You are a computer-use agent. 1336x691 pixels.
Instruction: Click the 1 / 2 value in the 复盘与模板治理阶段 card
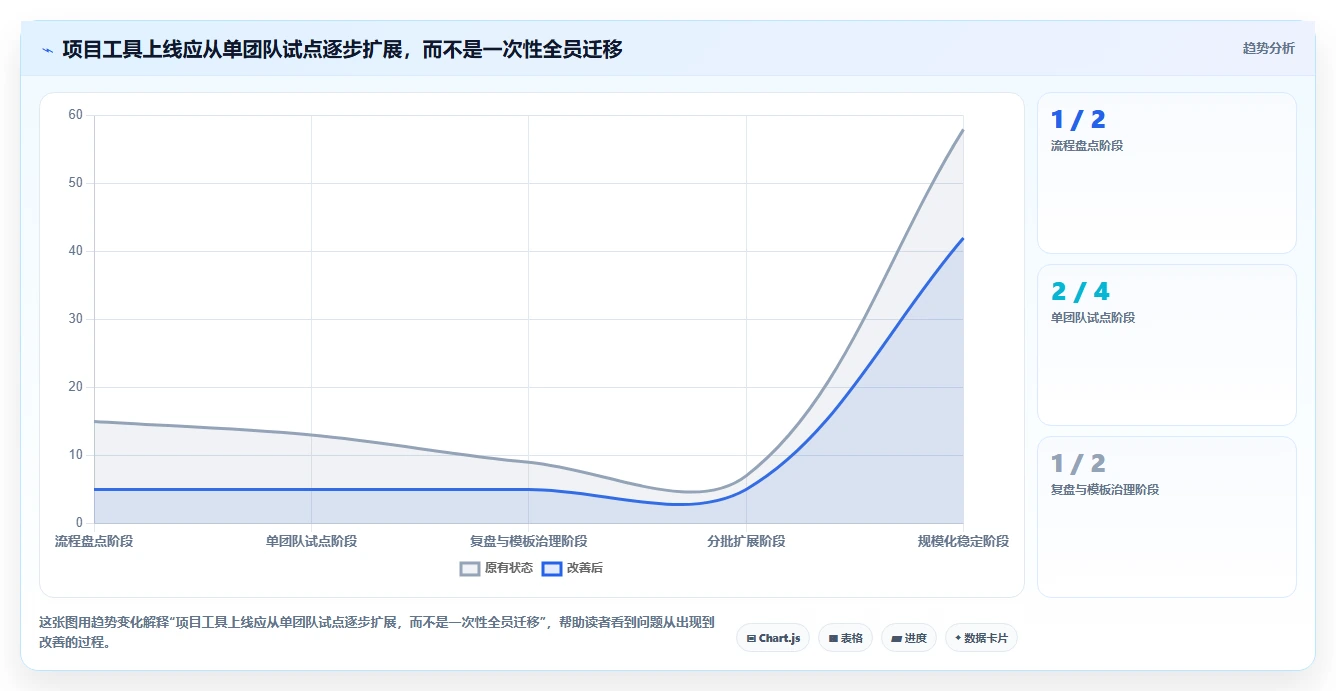click(1078, 464)
